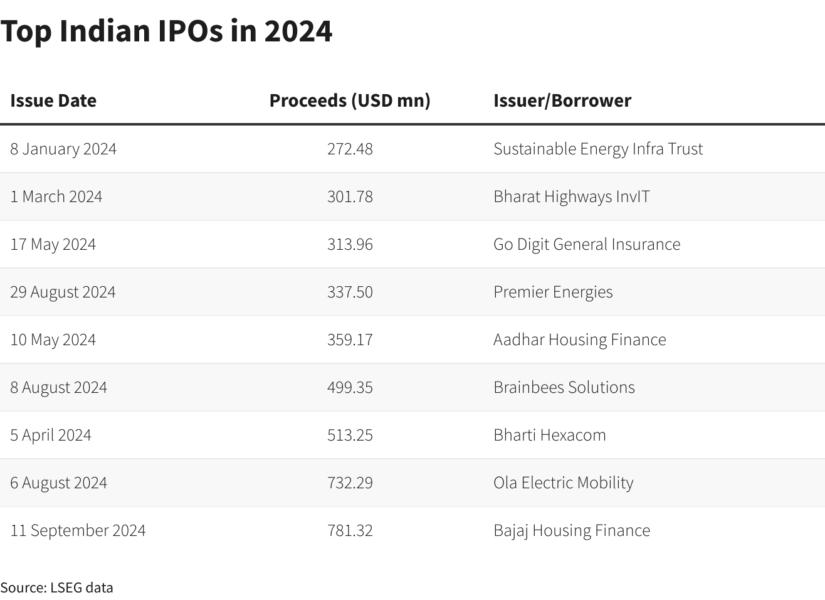The width and height of the screenshot is (825, 600).
Task: Select the 5 April 2024 date cell
Action: [51, 435]
